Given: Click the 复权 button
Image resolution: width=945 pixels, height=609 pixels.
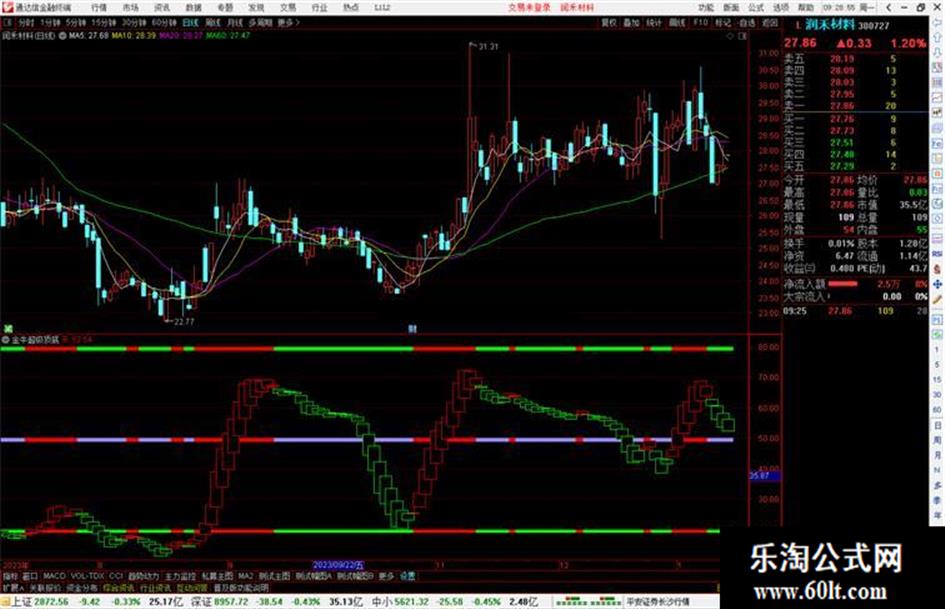Looking at the screenshot, I should tap(609, 22).
